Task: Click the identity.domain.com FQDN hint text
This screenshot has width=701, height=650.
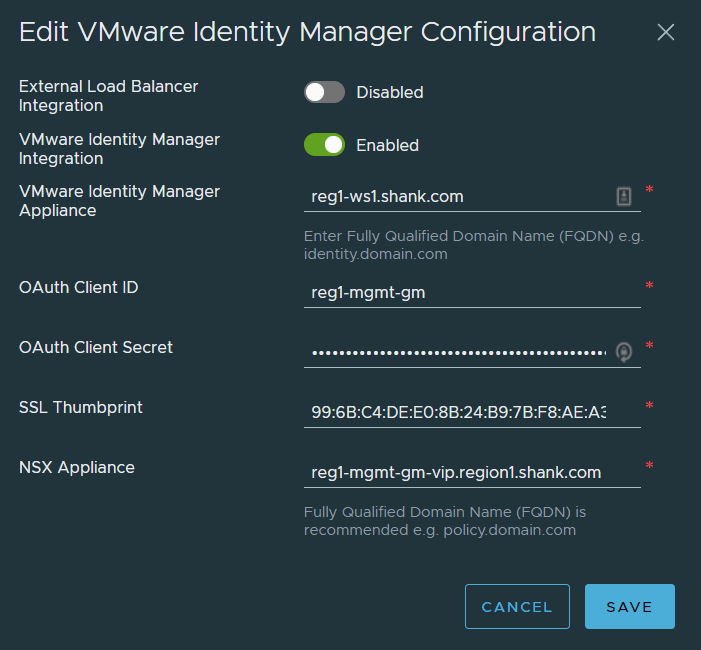Action: 474,245
